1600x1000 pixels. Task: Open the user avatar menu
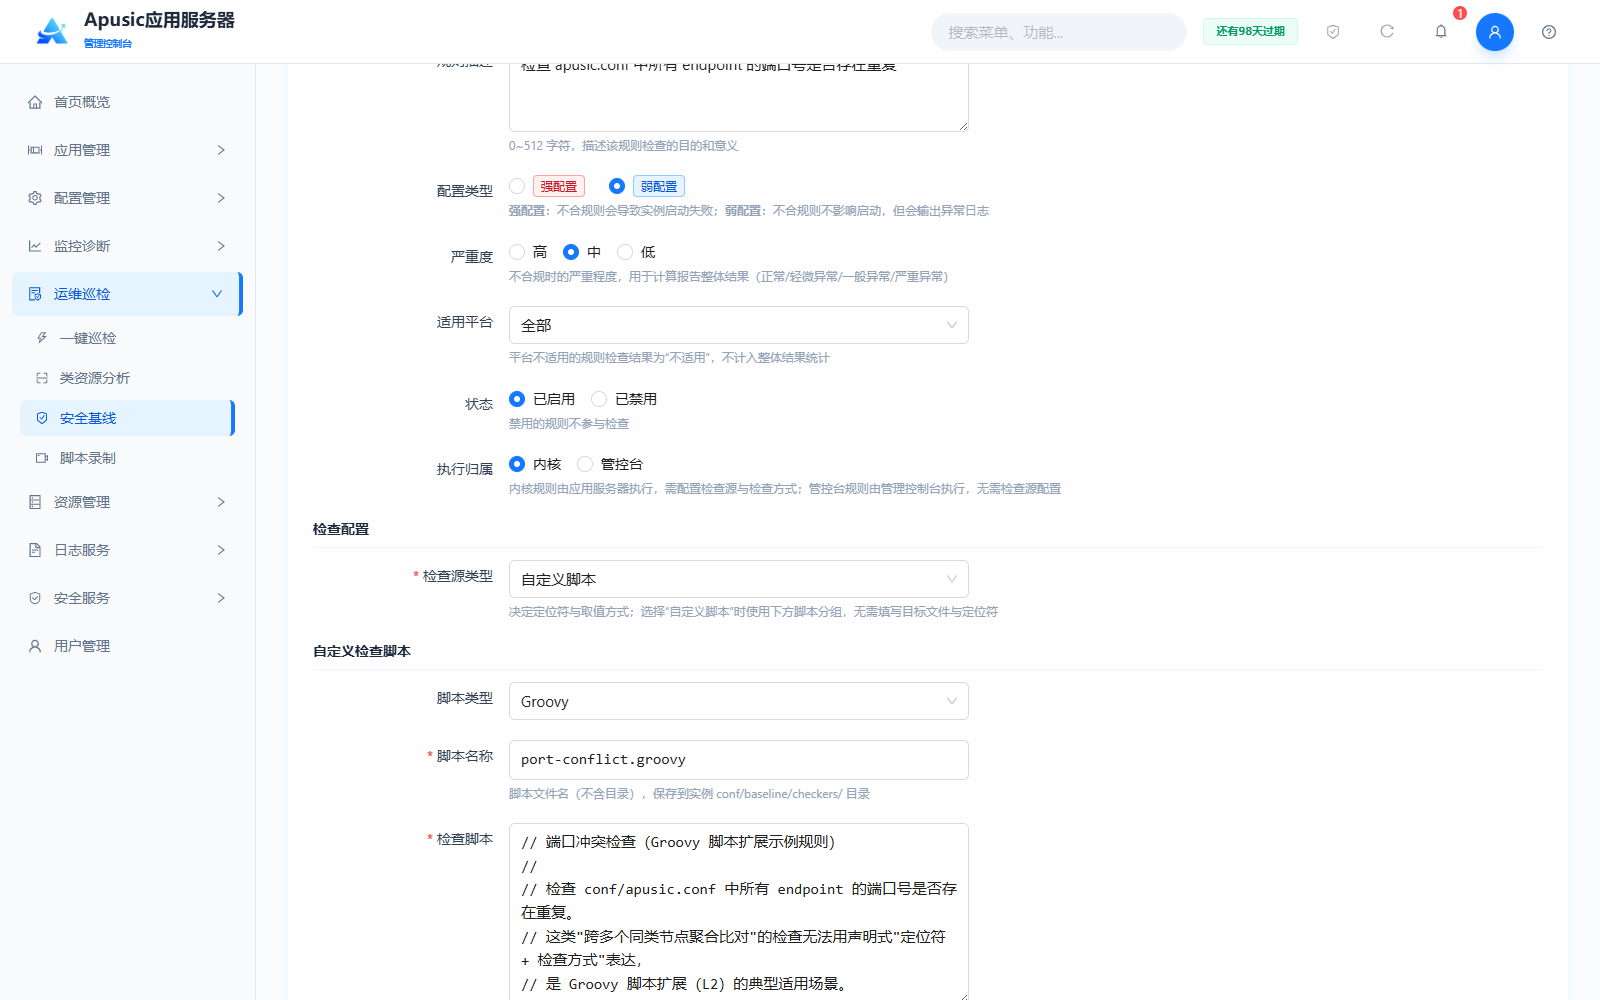click(1495, 32)
